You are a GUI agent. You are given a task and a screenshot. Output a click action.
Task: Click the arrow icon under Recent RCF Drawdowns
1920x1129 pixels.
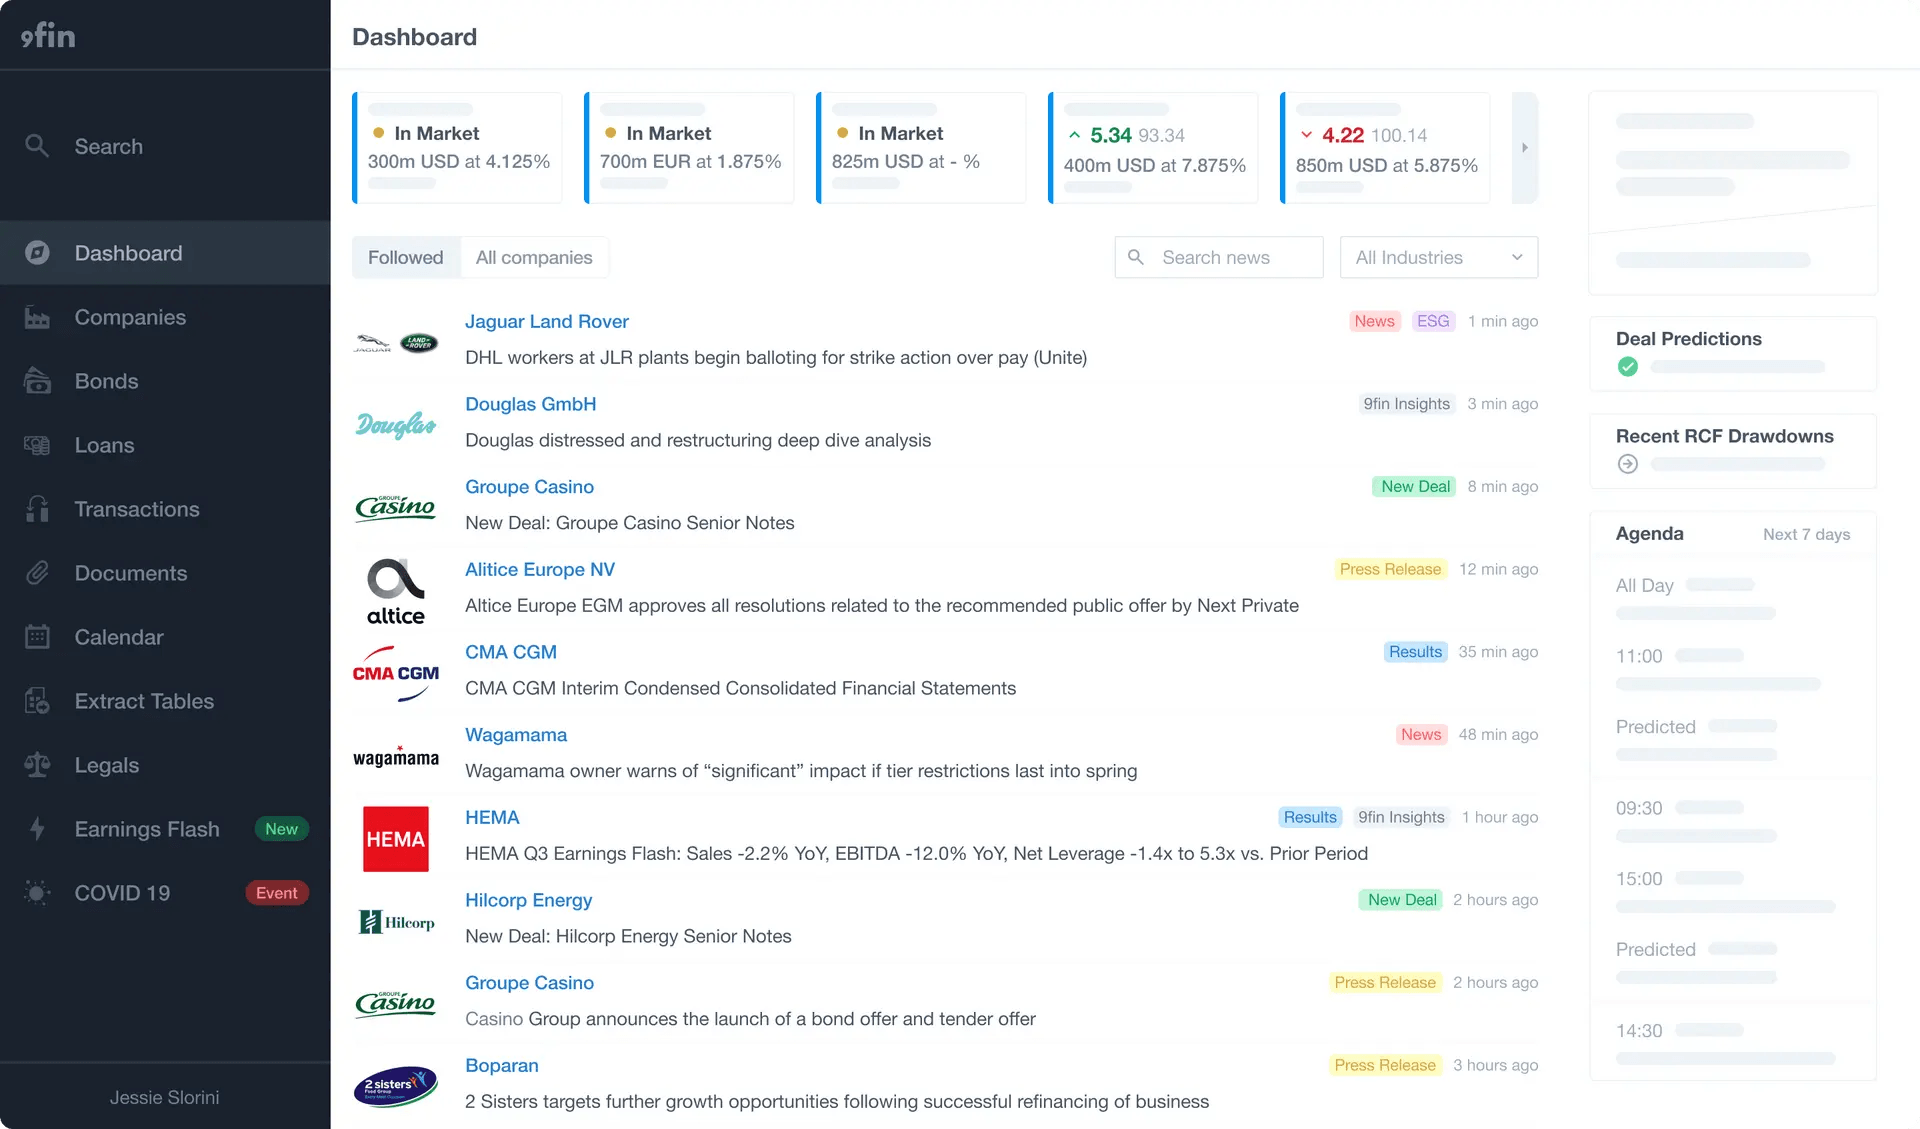(1628, 464)
